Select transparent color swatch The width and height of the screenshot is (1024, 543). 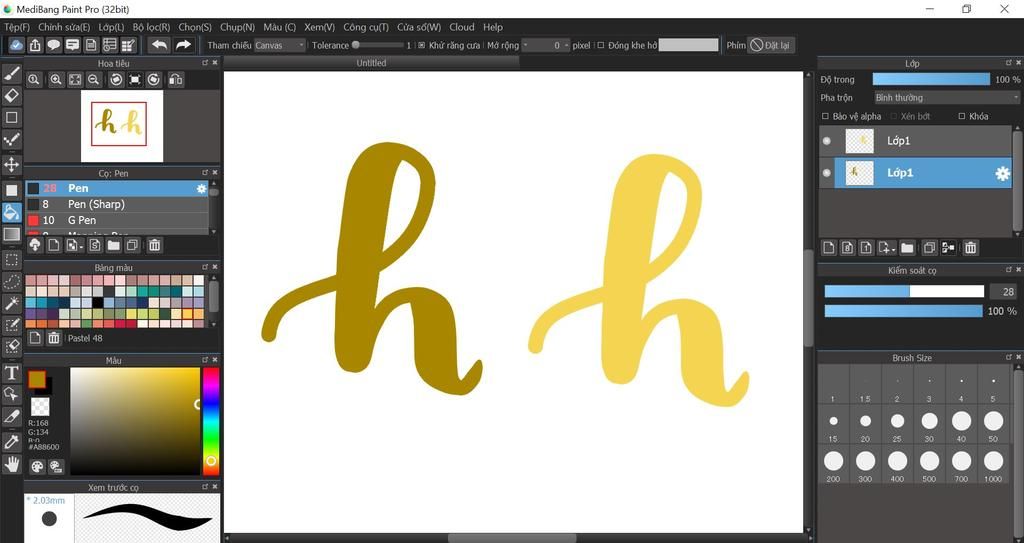pos(40,406)
